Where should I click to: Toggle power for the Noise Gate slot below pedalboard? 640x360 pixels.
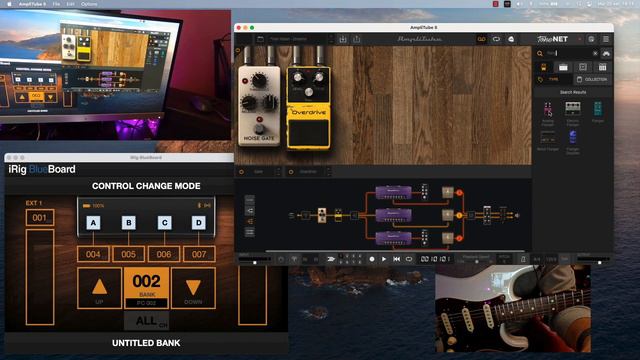click(242, 172)
